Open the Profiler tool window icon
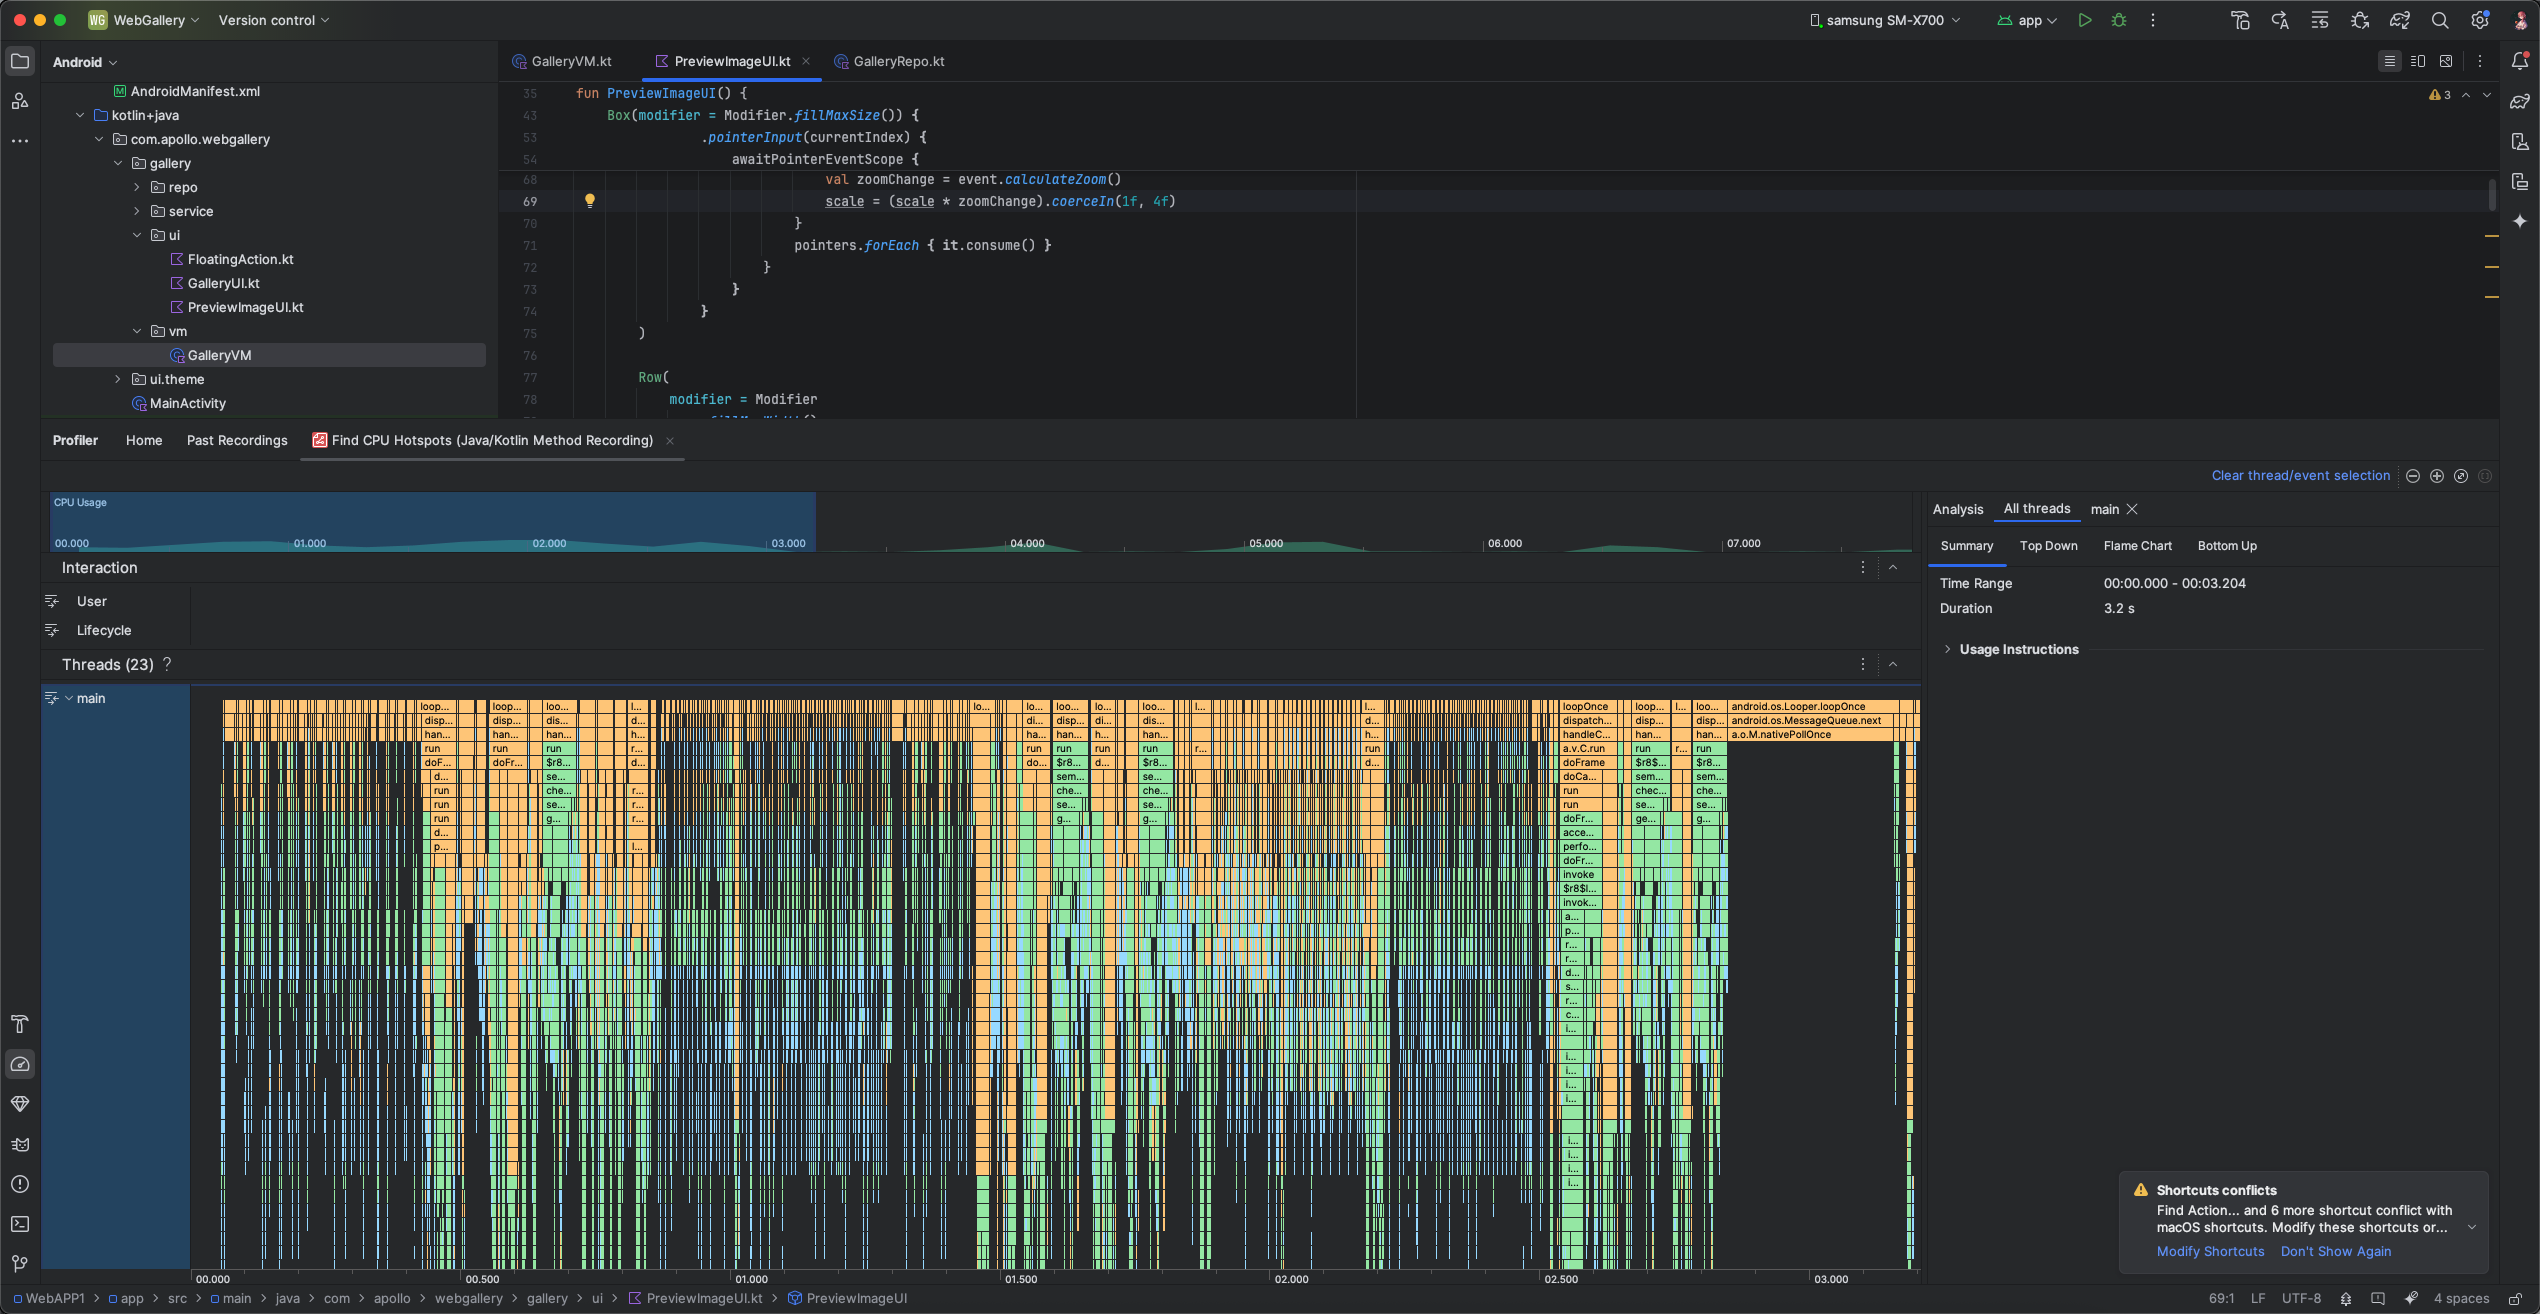Image resolution: width=2540 pixels, height=1314 pixels. tap(19, 1064)
